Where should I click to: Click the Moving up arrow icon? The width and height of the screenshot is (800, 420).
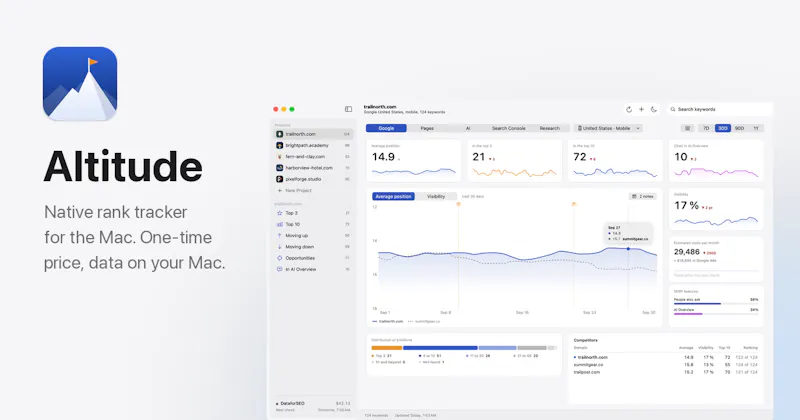pyautogui.click(x=280, y=235)
